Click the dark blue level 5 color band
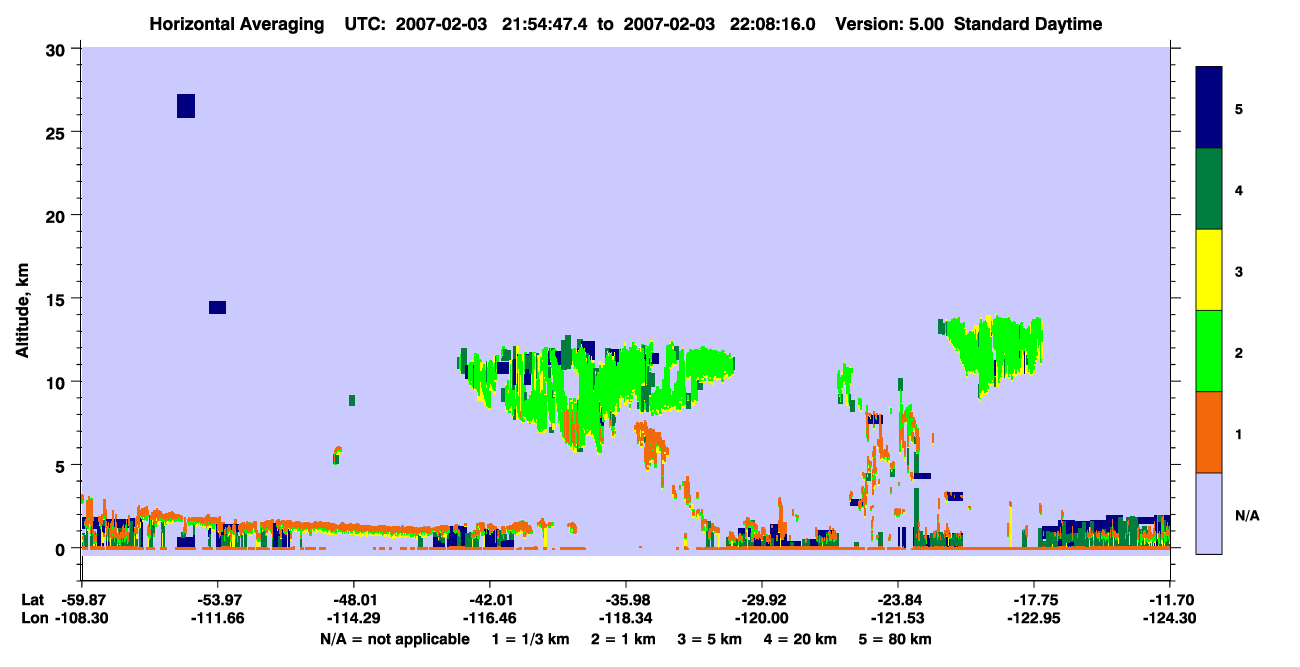Viewport: 1300px width, 667px height. 1209,107
